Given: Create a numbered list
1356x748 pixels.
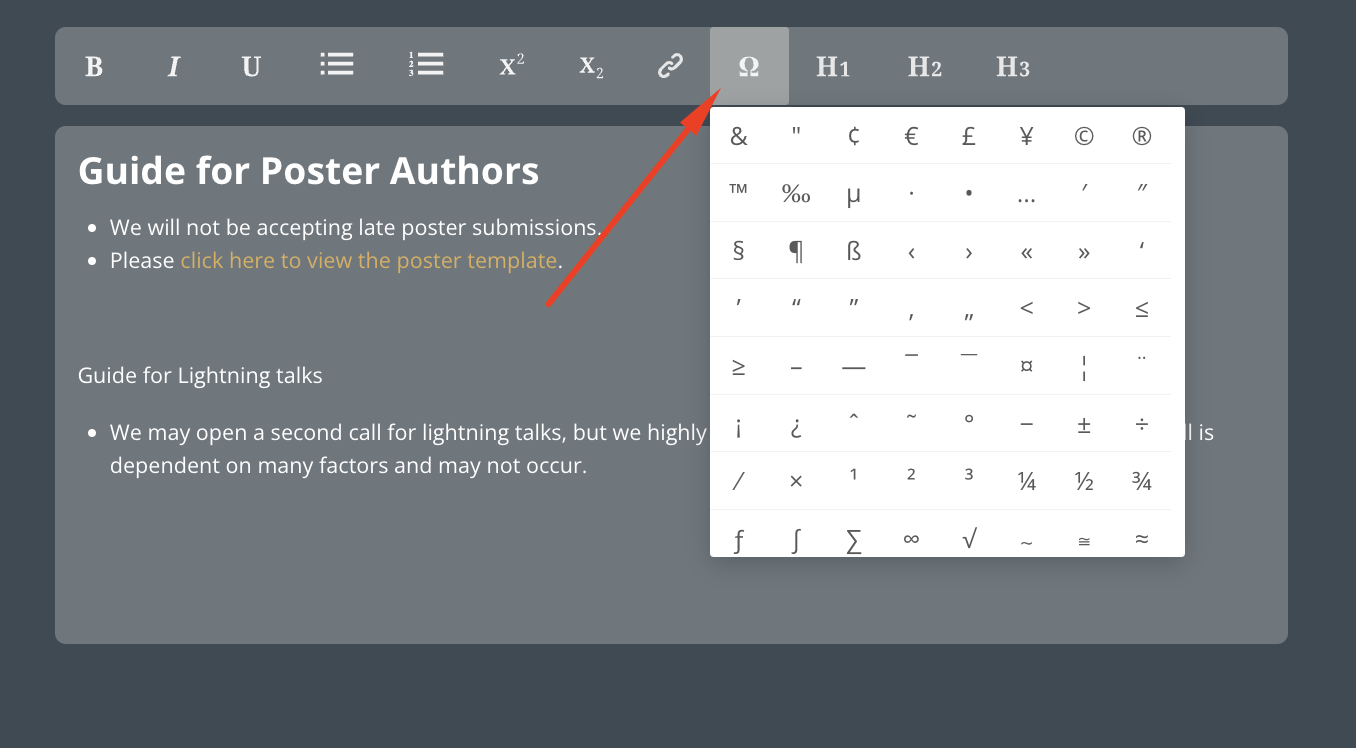Looking at the screenshot, I should (x=426, y=64).
